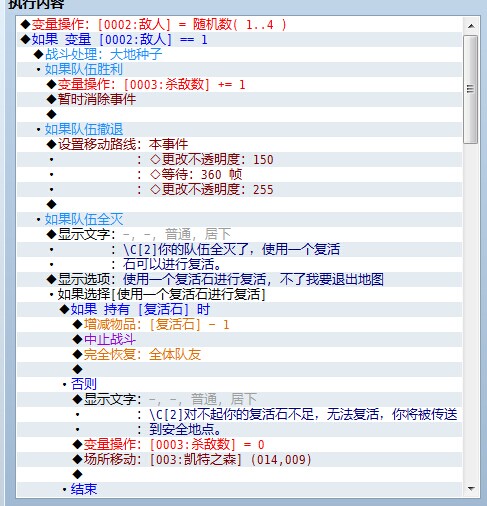Click the 如果队伍胜利 branch line
This screenshot has width=487, height=506.
(239, 70)
